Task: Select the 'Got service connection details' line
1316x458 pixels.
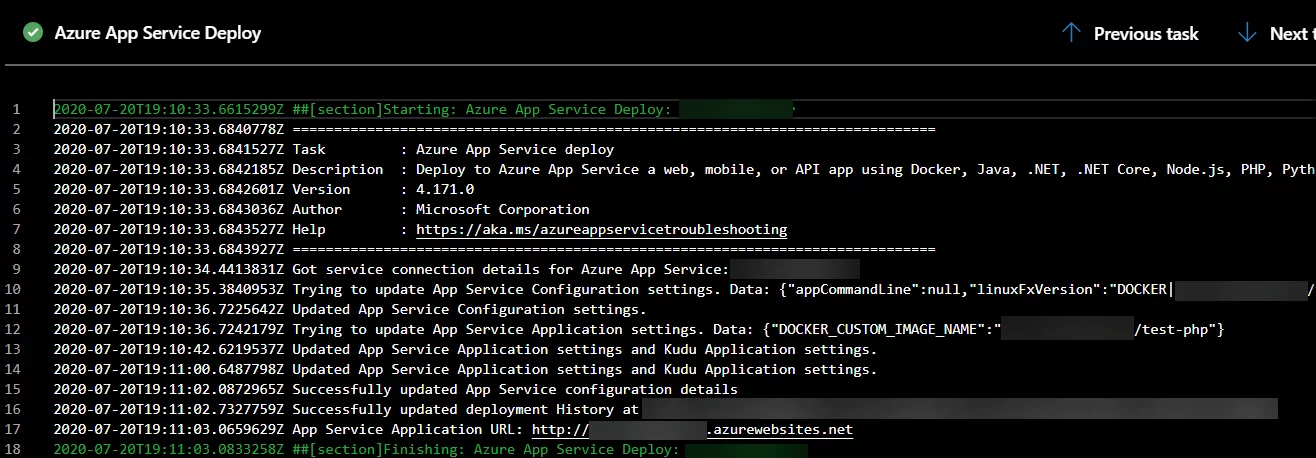Action: [456, 269]
